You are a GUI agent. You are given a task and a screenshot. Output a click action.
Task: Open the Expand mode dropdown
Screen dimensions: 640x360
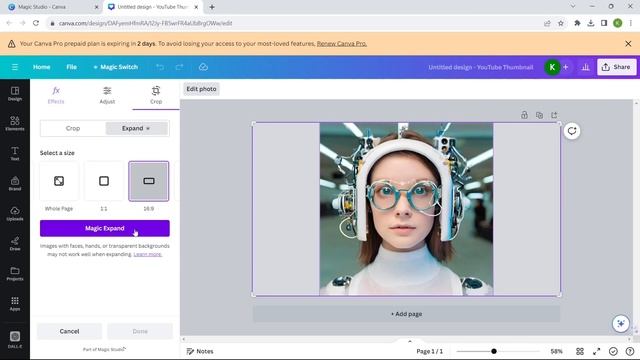tap(136, 128)
